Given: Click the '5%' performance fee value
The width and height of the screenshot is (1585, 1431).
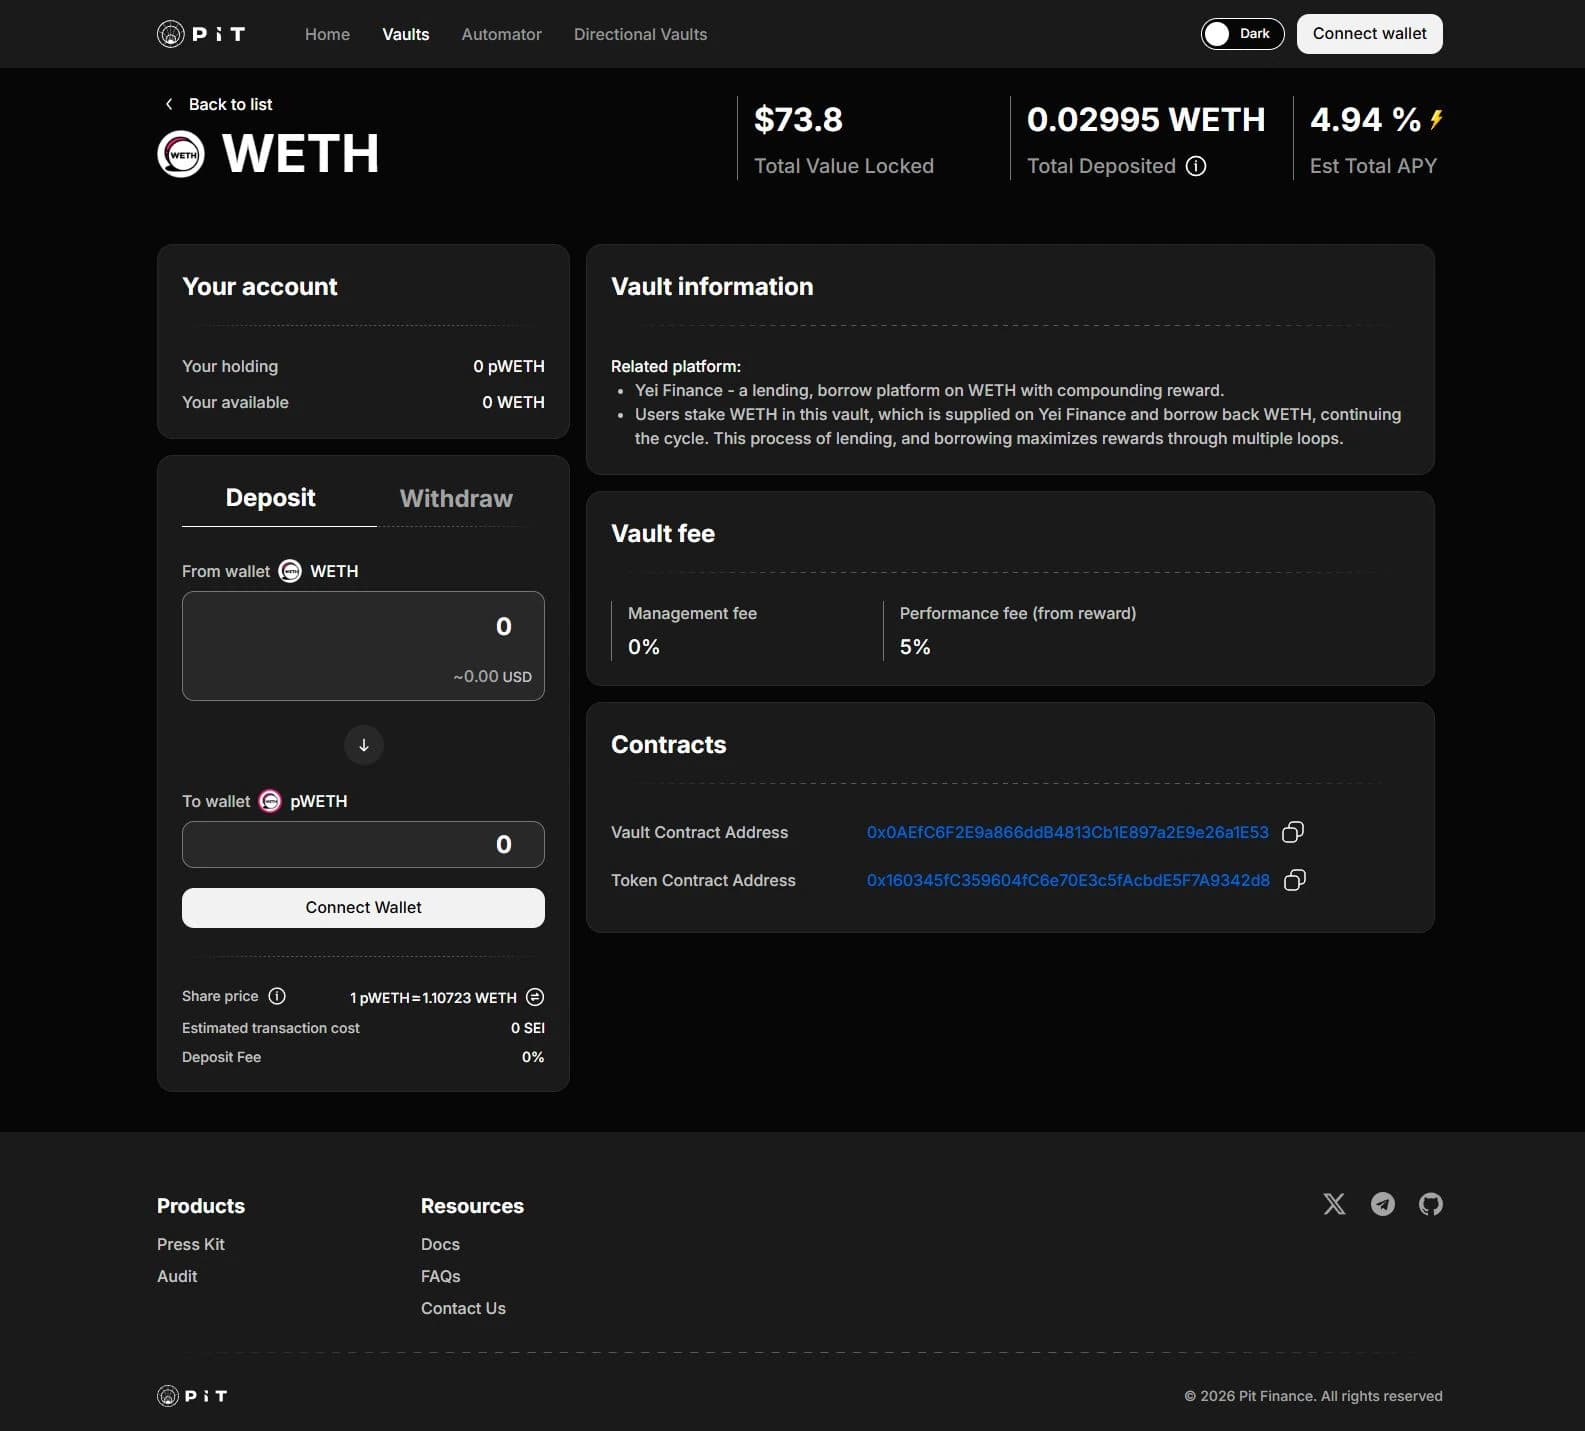Looking at the screenshot, I should click(915, 647).
